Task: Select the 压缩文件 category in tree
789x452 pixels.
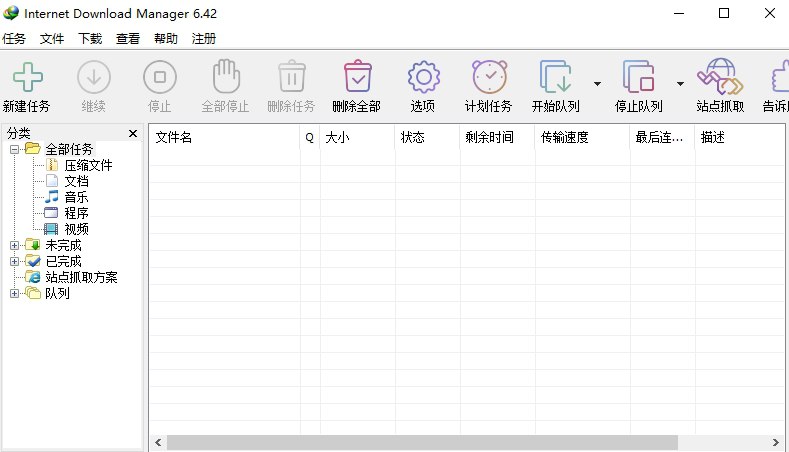Action: click(x=88, y=165)
